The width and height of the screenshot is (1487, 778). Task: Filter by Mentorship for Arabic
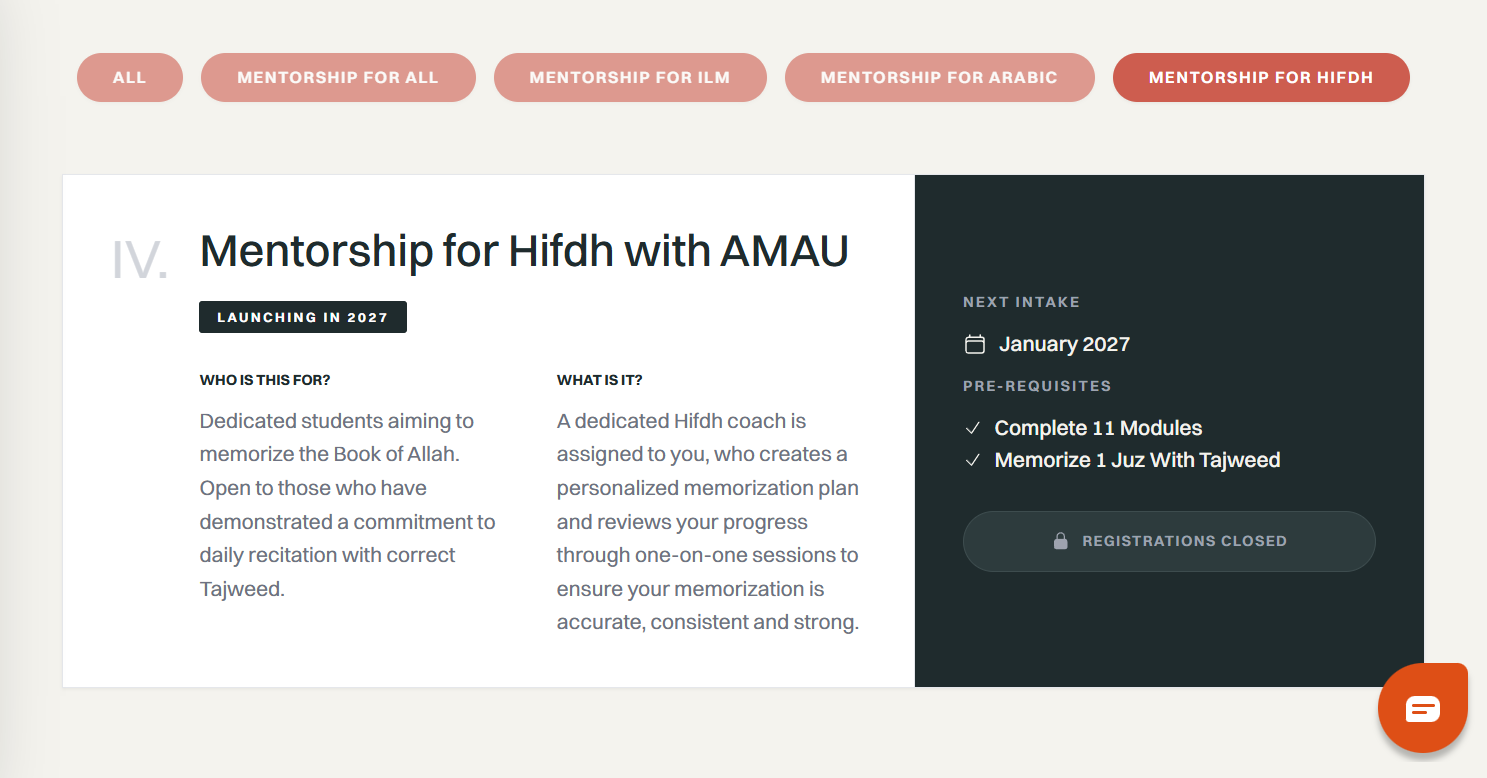pos(939,77)
